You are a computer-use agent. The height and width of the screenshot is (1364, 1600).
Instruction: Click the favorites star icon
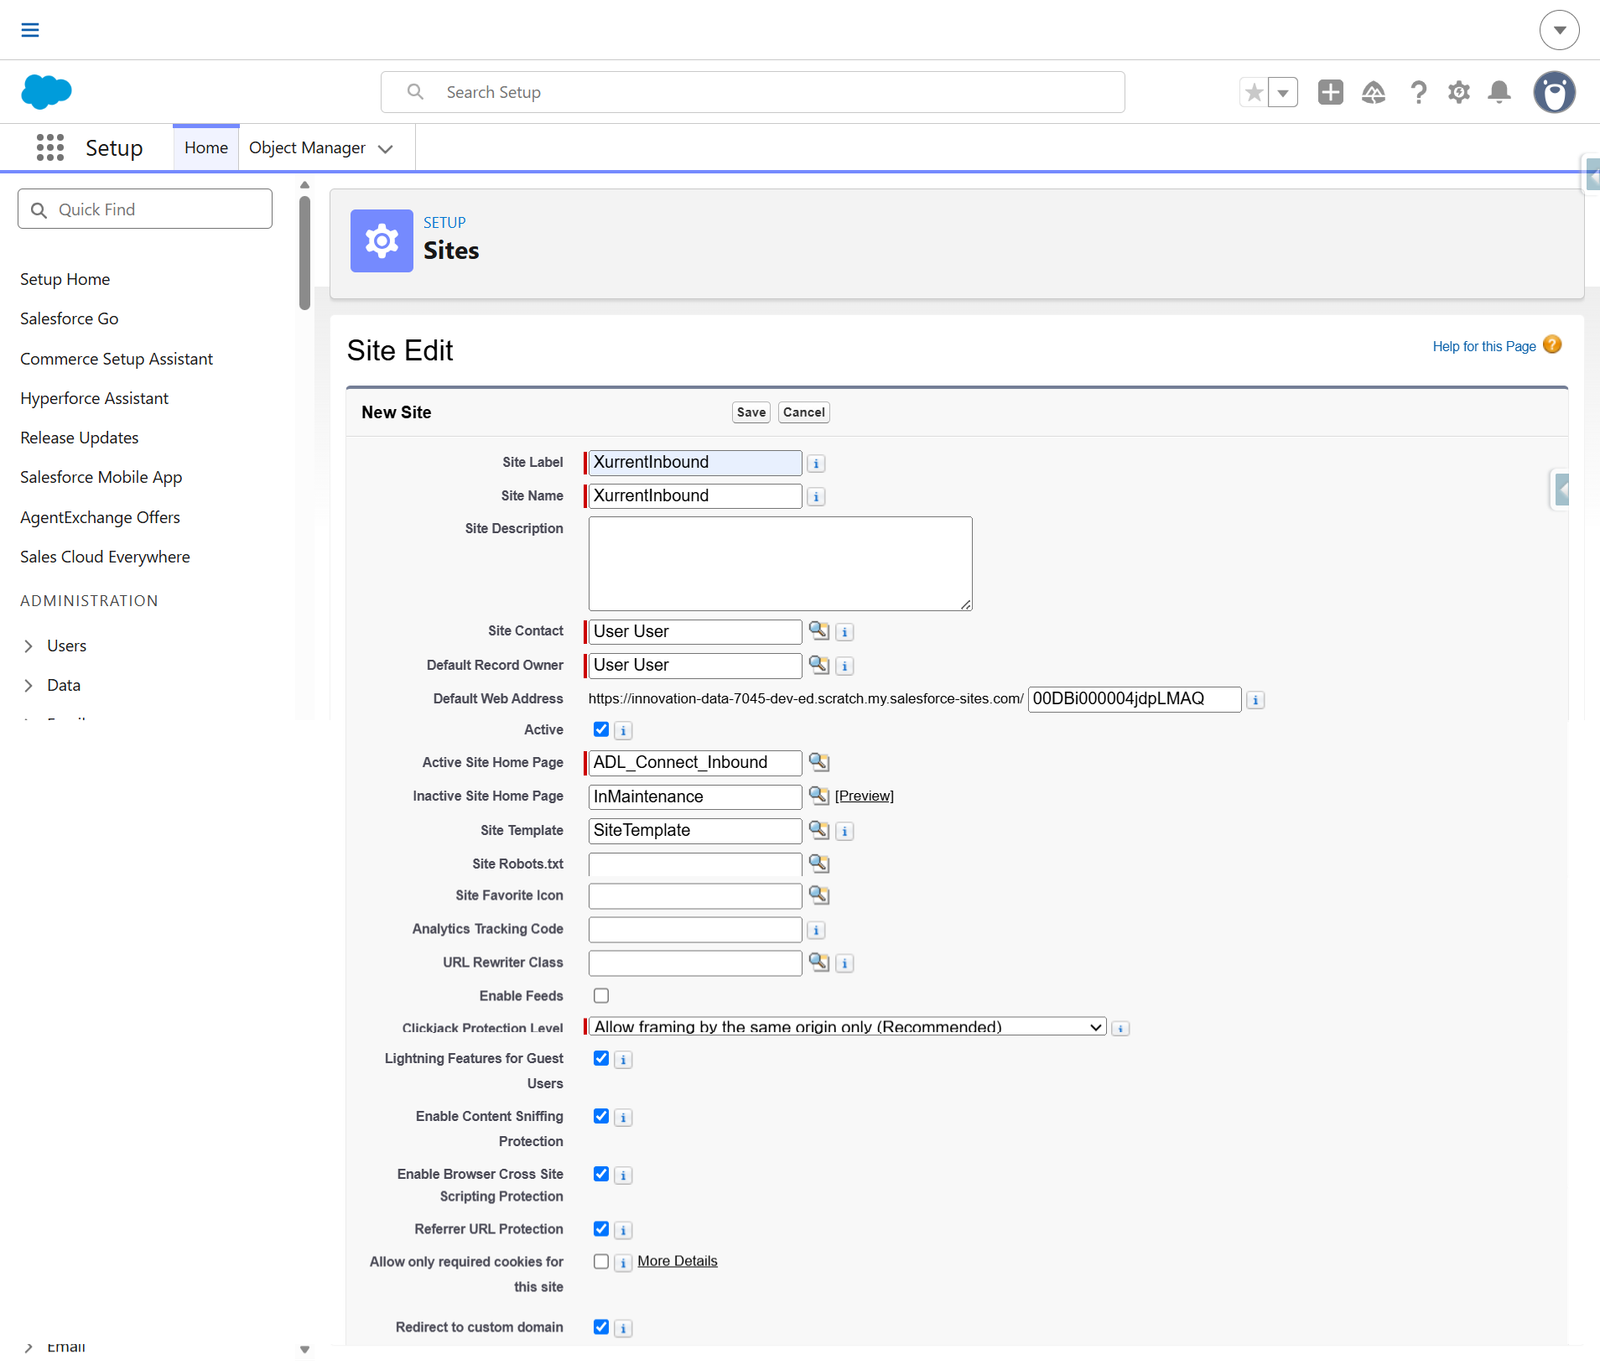[1254, 92]
